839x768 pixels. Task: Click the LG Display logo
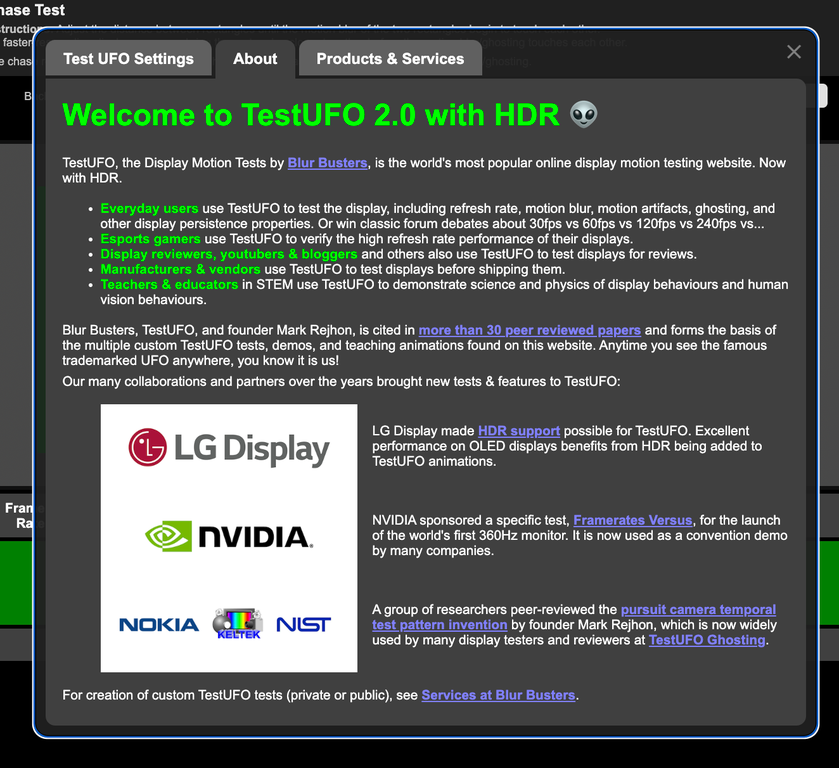point(229,448)
